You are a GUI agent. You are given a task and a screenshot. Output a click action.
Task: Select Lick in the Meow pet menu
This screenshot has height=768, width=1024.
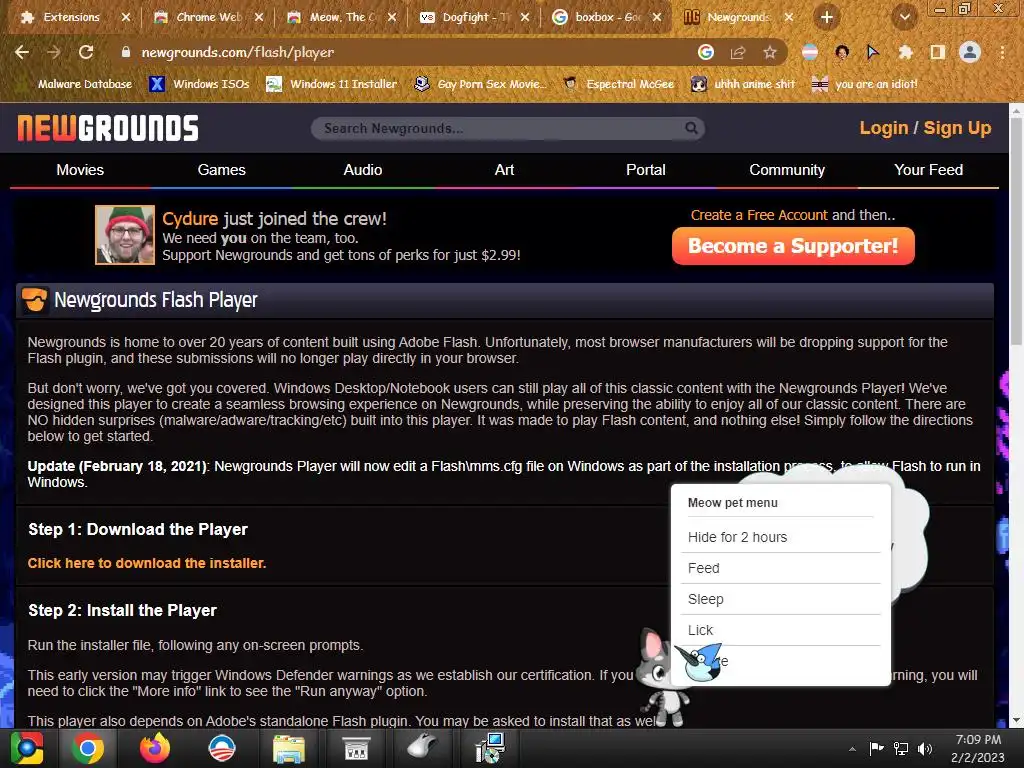pyautogui.click(x=780, y=630)
